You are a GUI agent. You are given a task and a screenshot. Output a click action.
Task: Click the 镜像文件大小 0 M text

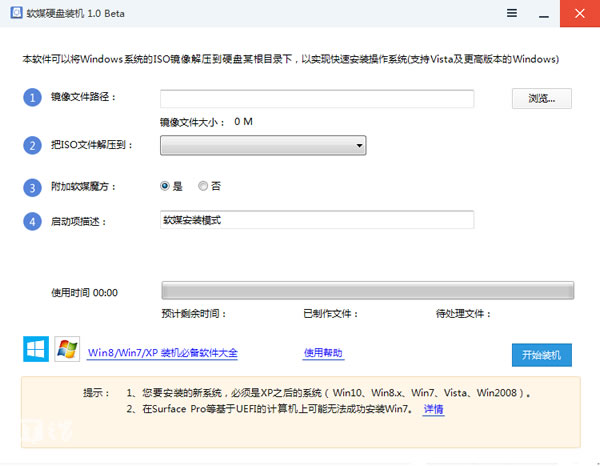click(x=206, y=122)
